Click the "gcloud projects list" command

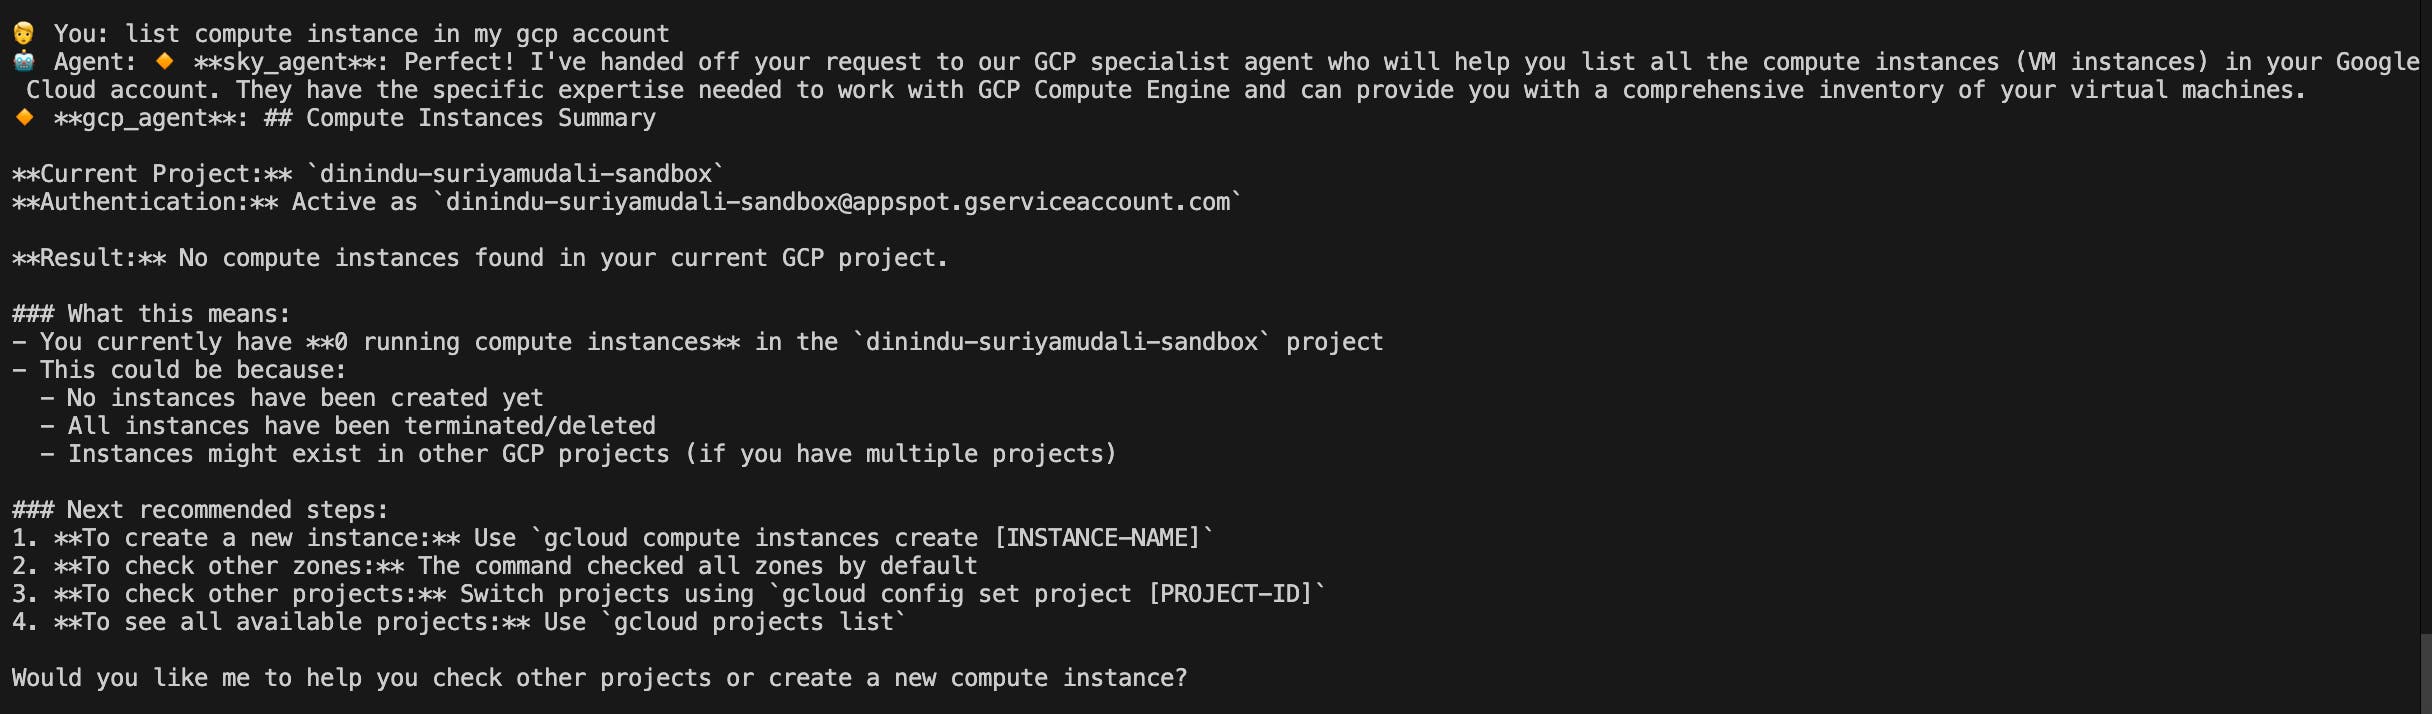pos(753,622)
